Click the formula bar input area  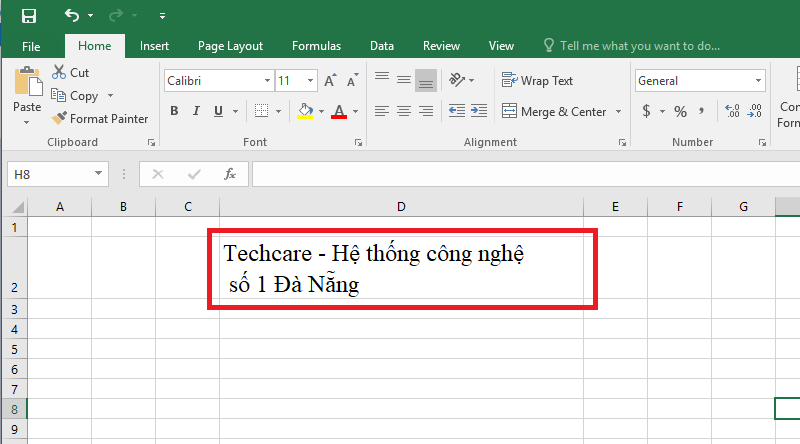pyautogui.click(x=526, y=175)
